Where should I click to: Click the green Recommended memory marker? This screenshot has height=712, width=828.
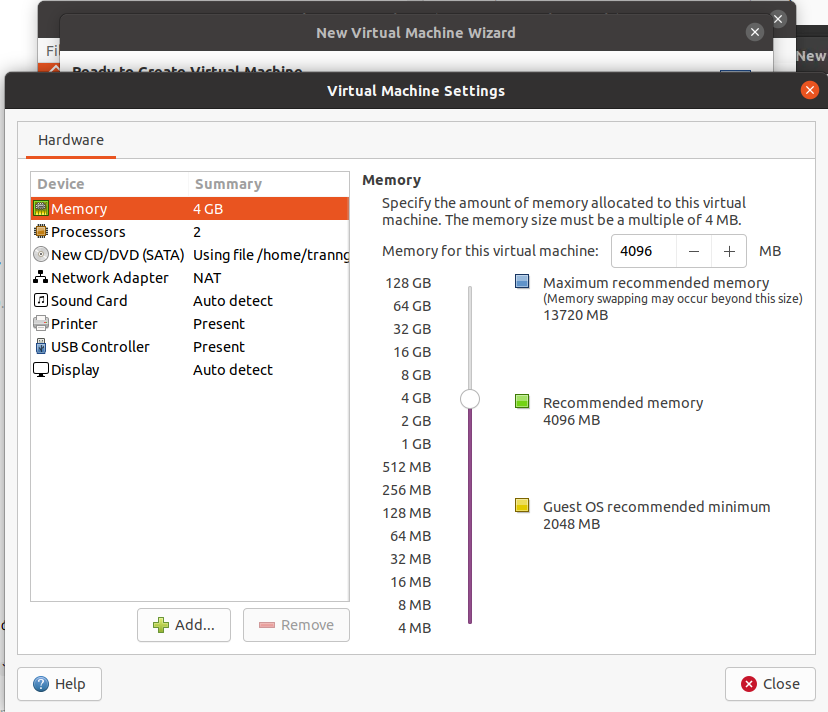pyautogui.click(x=522, y=401)
